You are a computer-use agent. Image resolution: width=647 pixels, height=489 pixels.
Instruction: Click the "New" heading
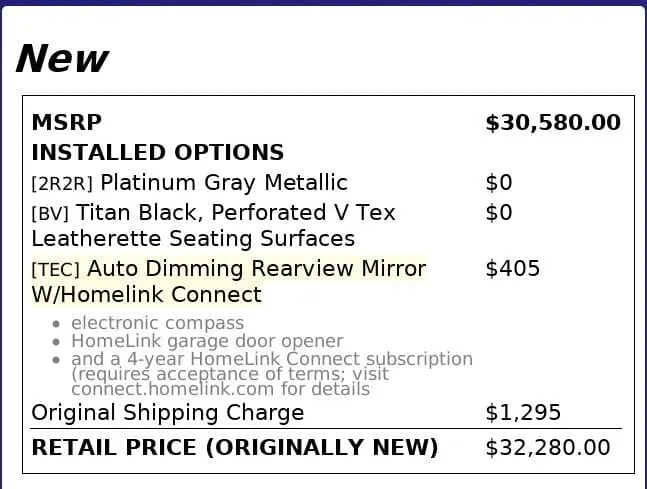tap(62, 59)
